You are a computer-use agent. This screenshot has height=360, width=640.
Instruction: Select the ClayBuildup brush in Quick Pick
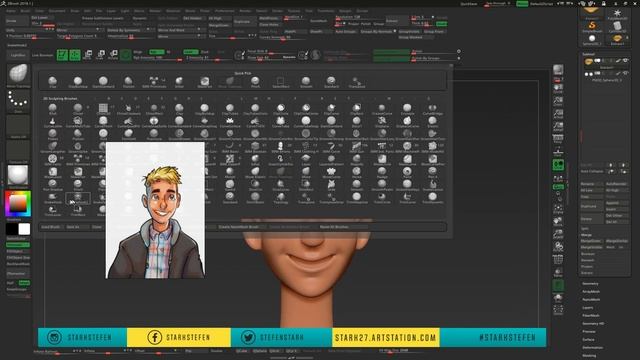point(78,82)
